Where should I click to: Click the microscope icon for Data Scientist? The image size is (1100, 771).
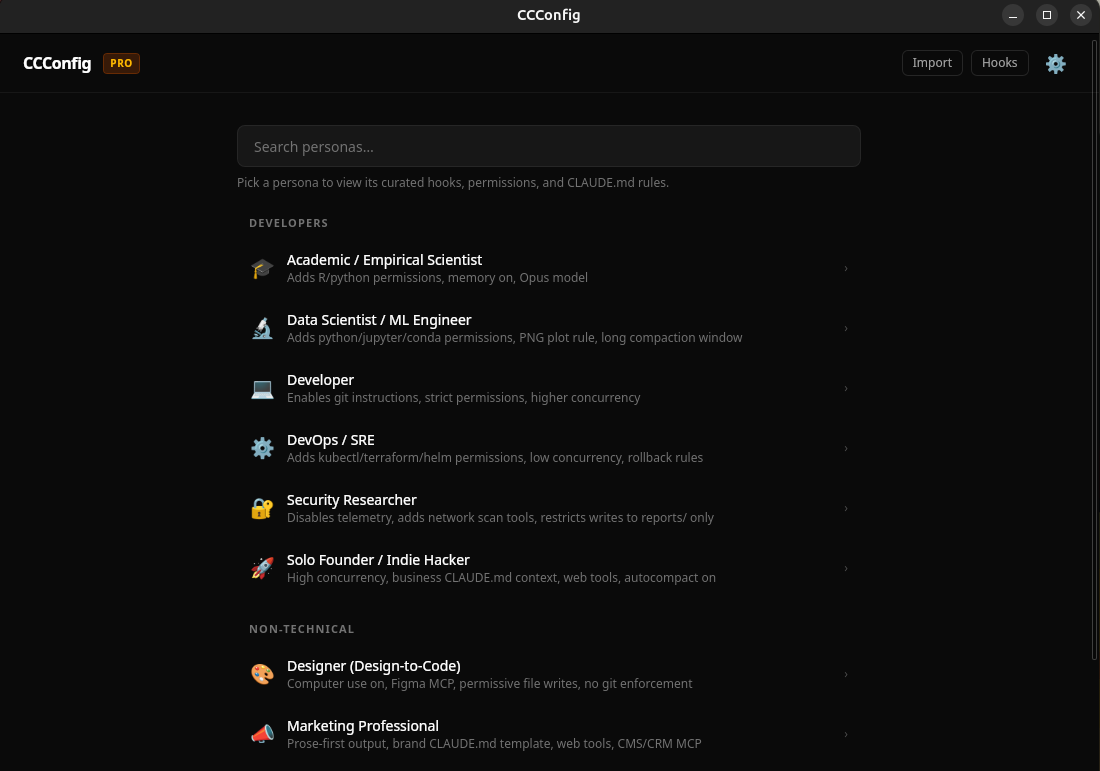[262, 328]
